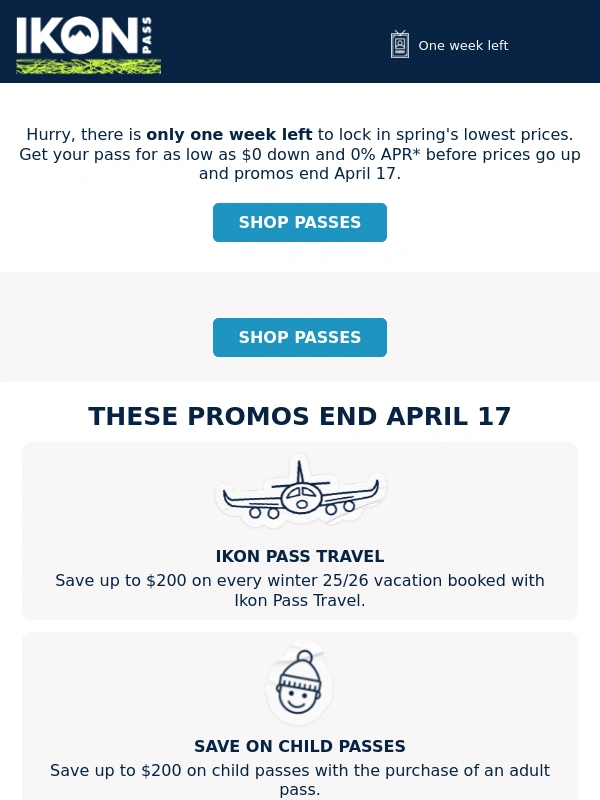Click the bold 'only one week left' text

[229, 135]
